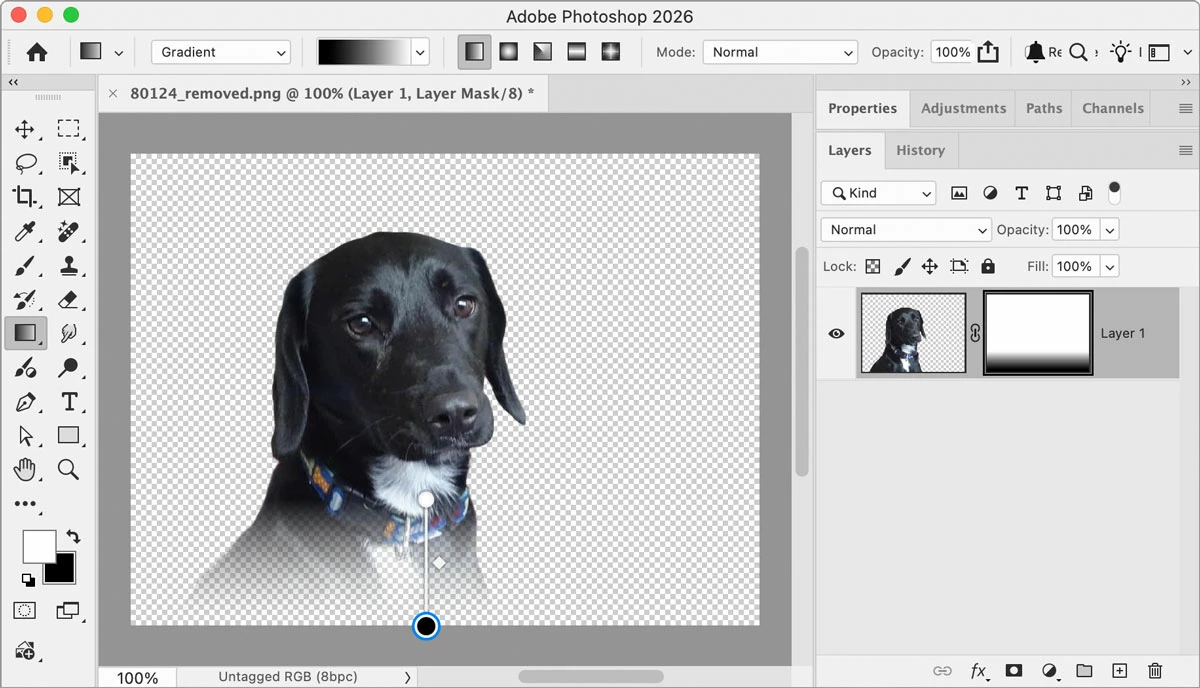Select the Rectangular Marquee tool
The image size is (1200, 688).
68,128
